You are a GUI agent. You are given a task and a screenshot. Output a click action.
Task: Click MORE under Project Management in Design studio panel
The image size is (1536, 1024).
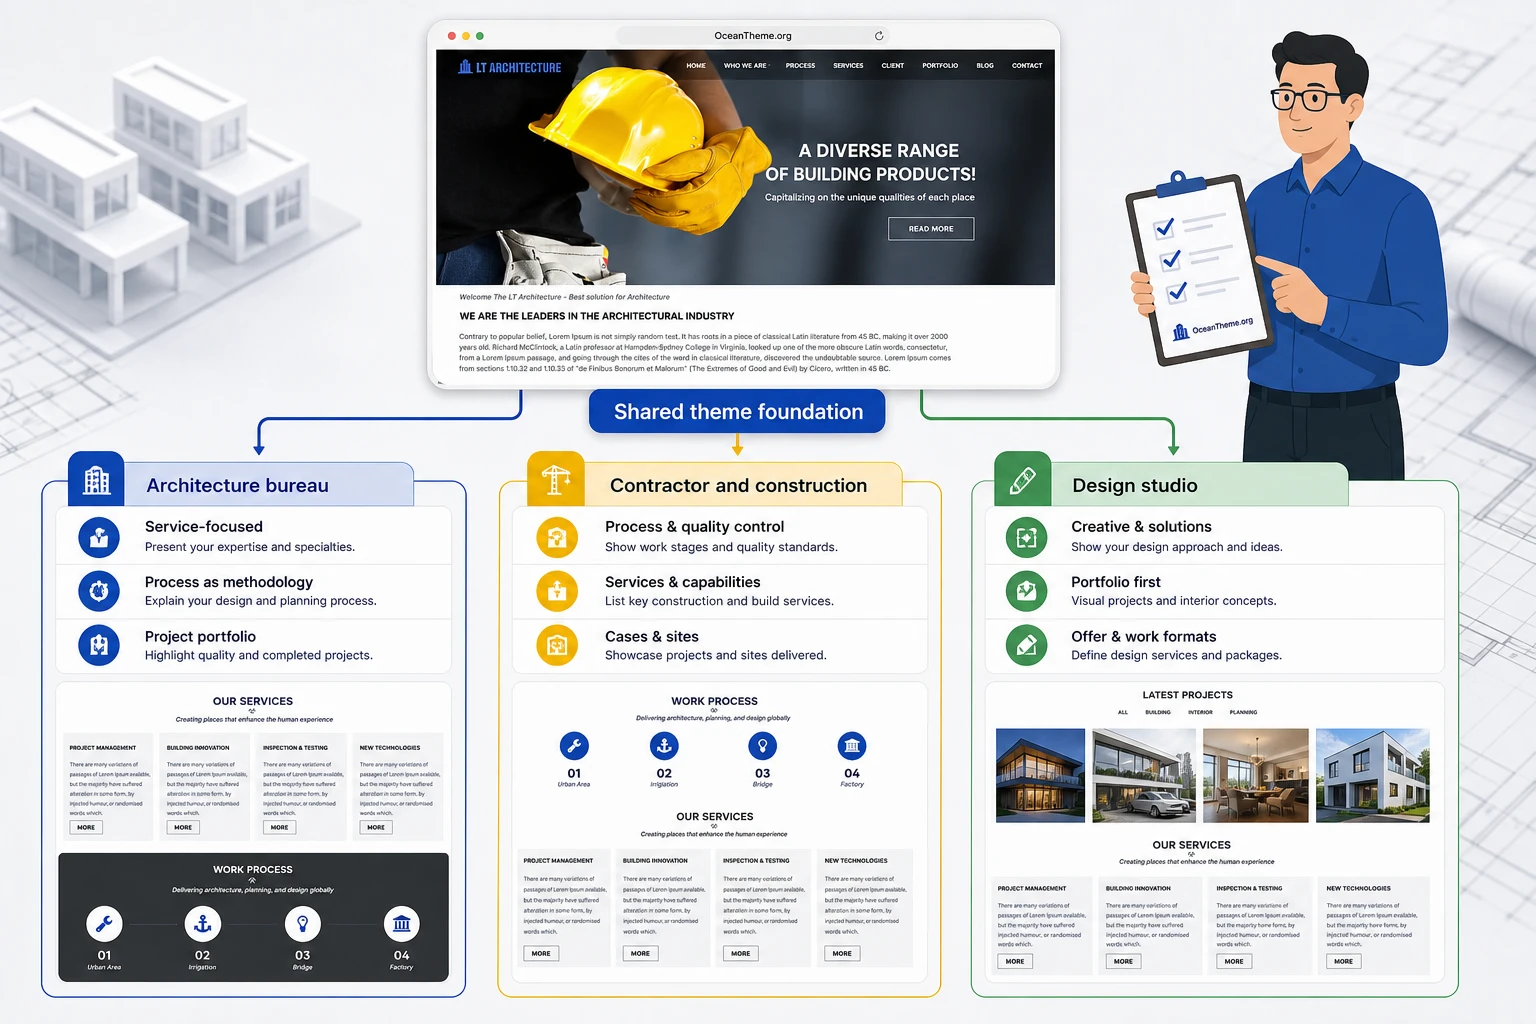pyautogui.click(x=1015, y=961)
